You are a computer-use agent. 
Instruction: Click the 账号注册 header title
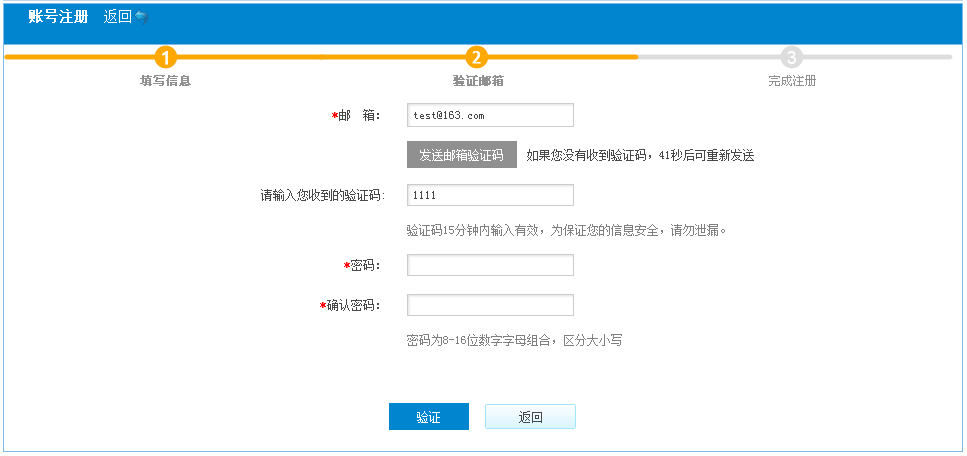[58, 17]
